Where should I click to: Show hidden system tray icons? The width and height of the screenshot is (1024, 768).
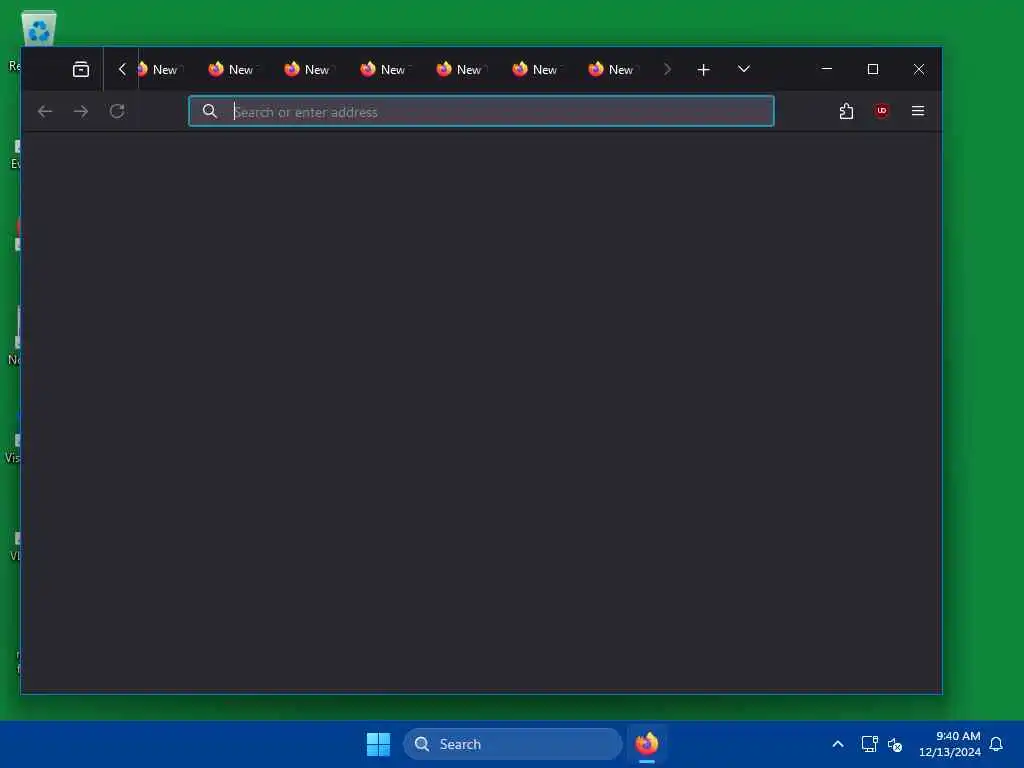click(x=838, y=744)
